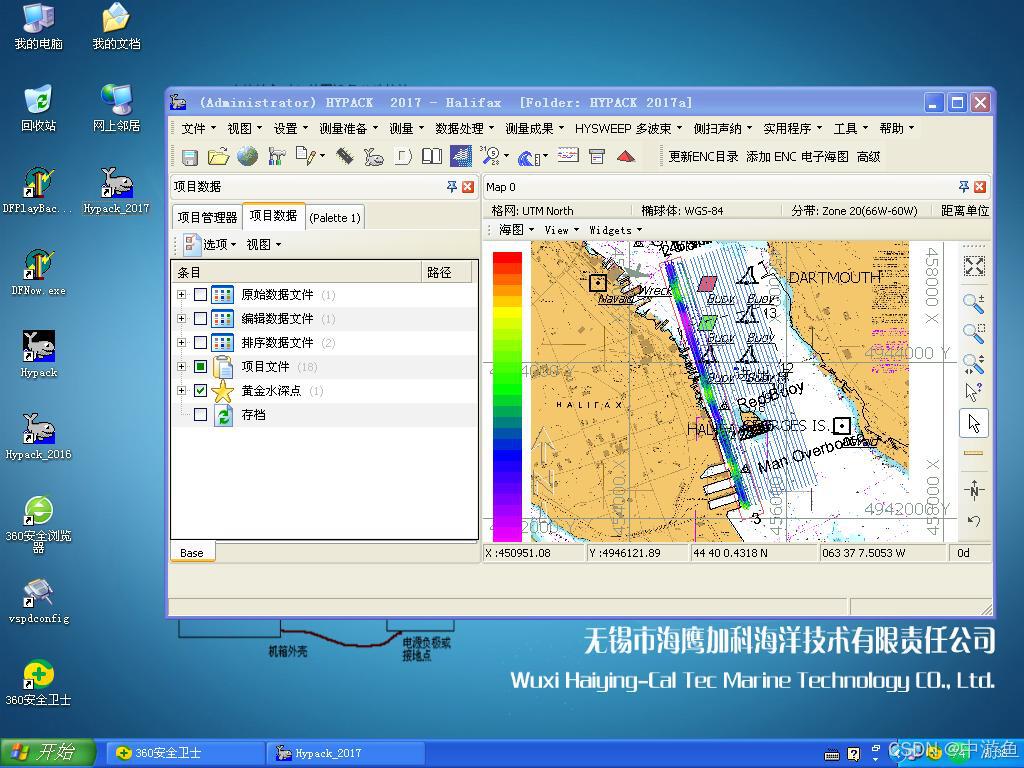Viewport: 1024px width, 768px height.
Task: Switch to the 项目管理器 tab
Action: tap(207, 217)
